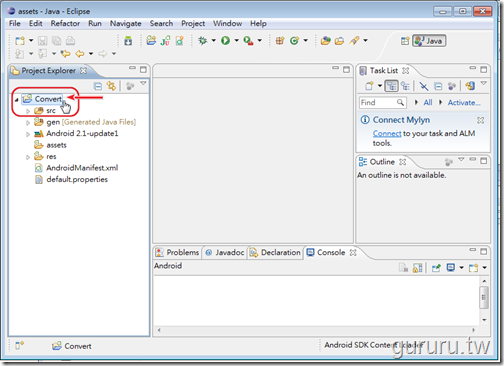Image resolution: width=504 pixels, height=366 pixels.
Task: Open the Project menu
Action: coord(193,23)
